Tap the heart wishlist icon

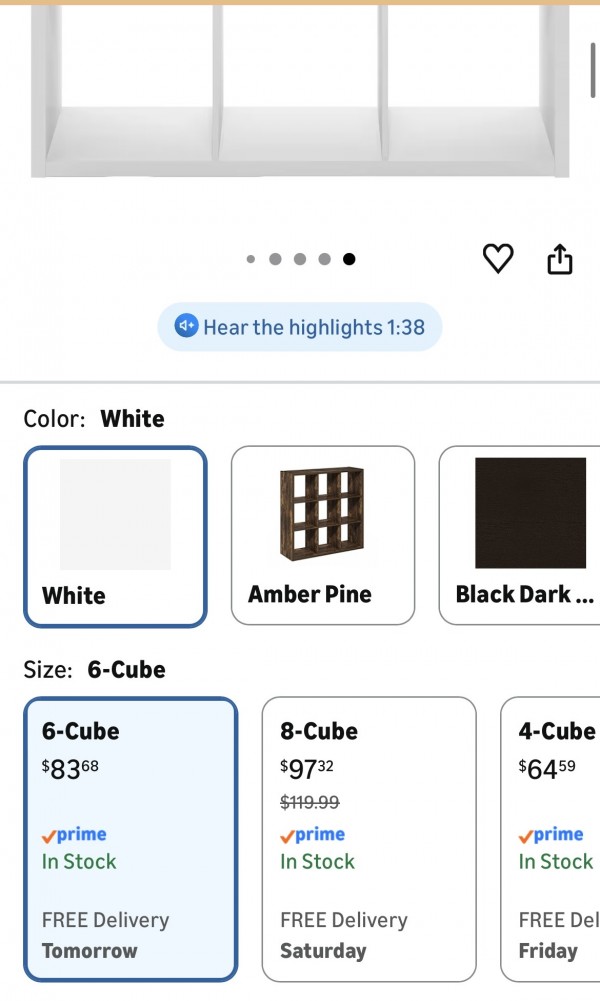click(498, 259)
